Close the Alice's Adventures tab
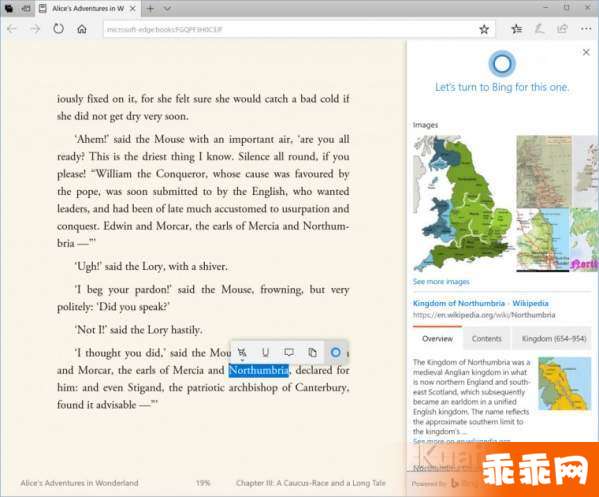 [133, 8]
